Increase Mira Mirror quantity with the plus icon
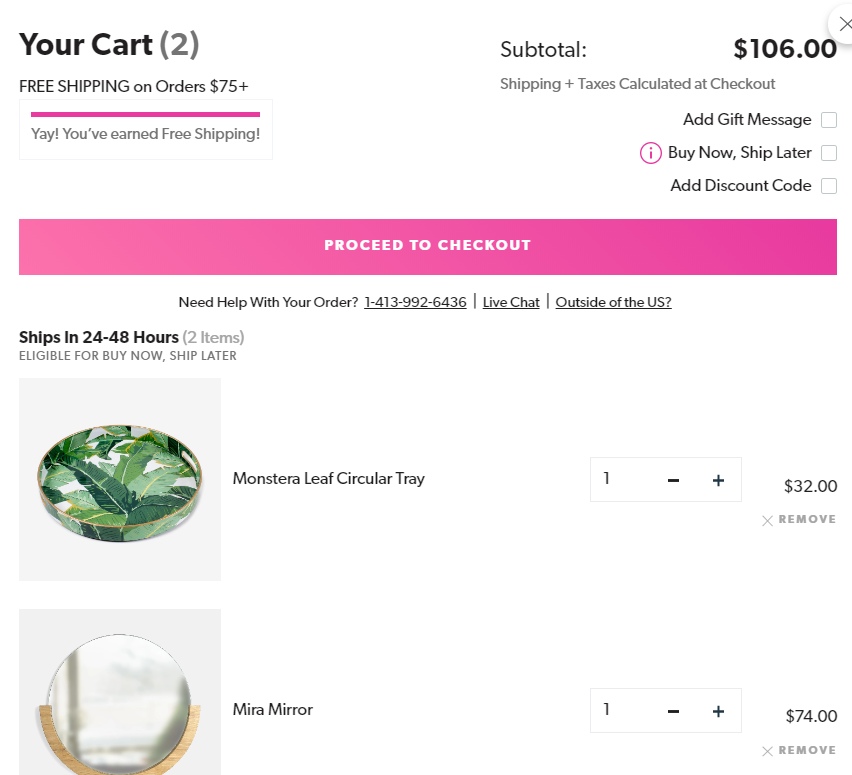Viewport: 852px width, 775px height. coord(718,711)
